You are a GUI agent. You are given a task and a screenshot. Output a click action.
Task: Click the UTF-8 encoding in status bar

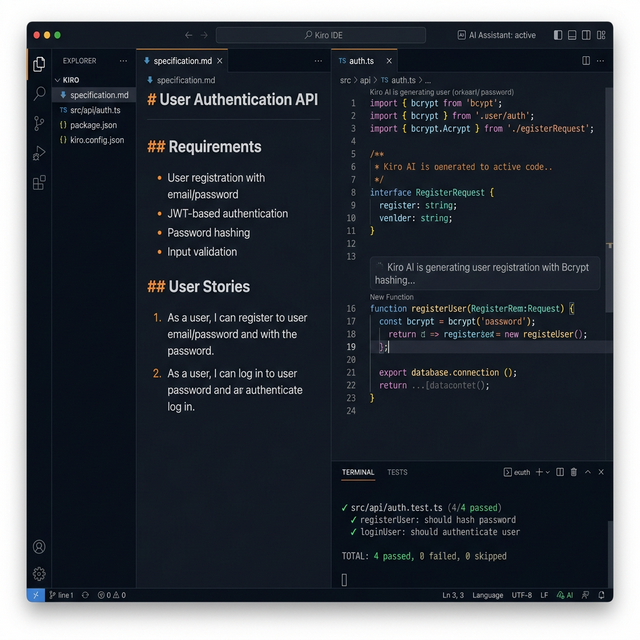522,595
